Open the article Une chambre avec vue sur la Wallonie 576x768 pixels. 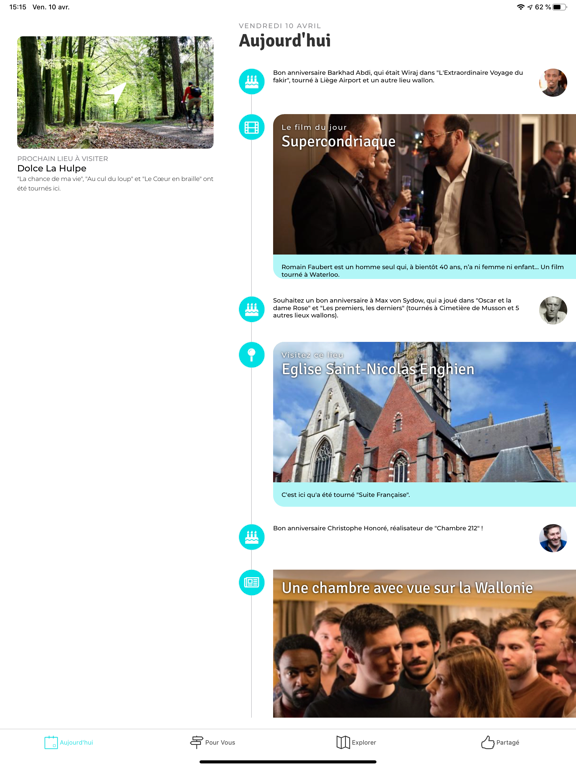pos(424,644)
